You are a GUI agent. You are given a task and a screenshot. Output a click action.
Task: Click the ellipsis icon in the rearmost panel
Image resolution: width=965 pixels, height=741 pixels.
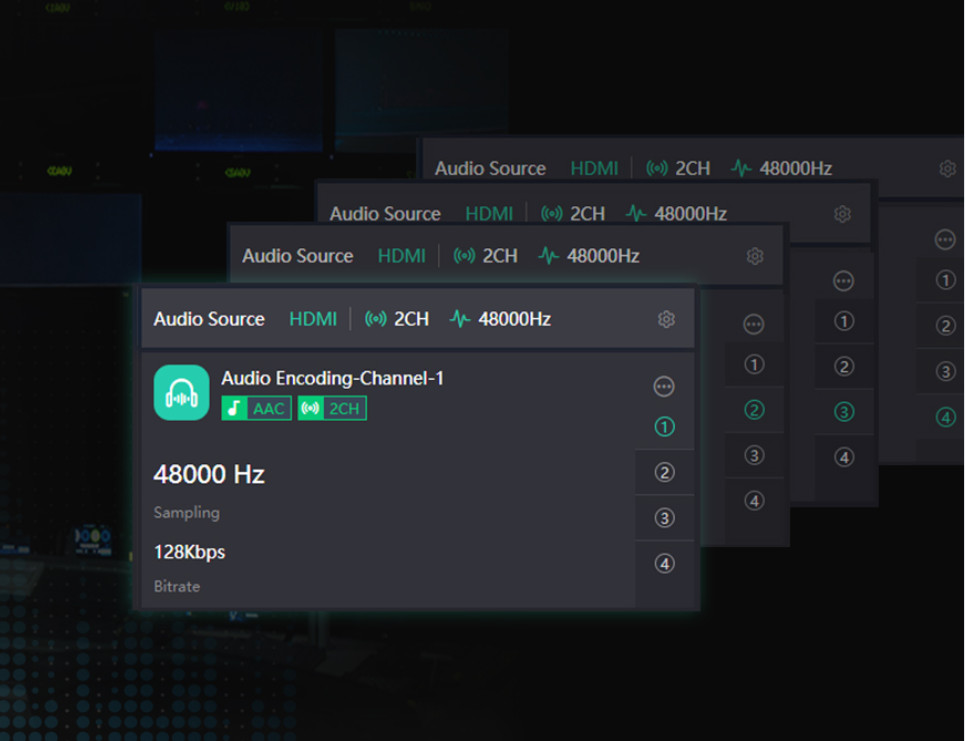tap(945, 240)
